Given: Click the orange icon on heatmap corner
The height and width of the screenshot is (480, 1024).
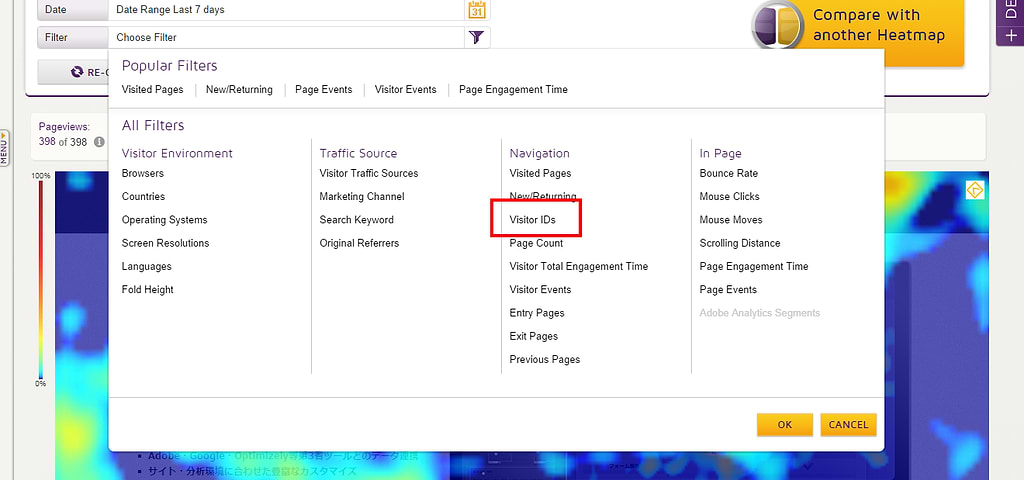Looking at the screenshot, I should tap(974, 190).
